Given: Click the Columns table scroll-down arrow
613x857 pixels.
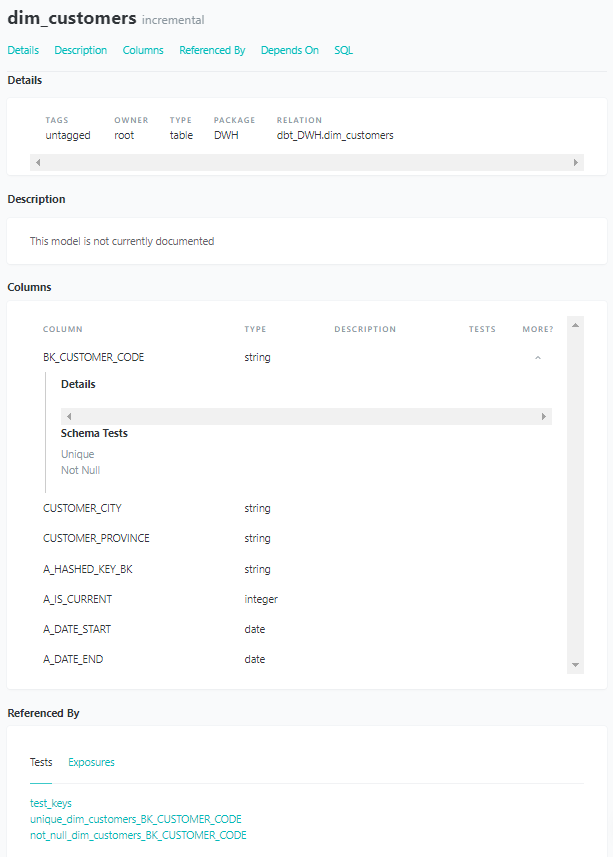Looking at the screenshot, I should point(575,665).
